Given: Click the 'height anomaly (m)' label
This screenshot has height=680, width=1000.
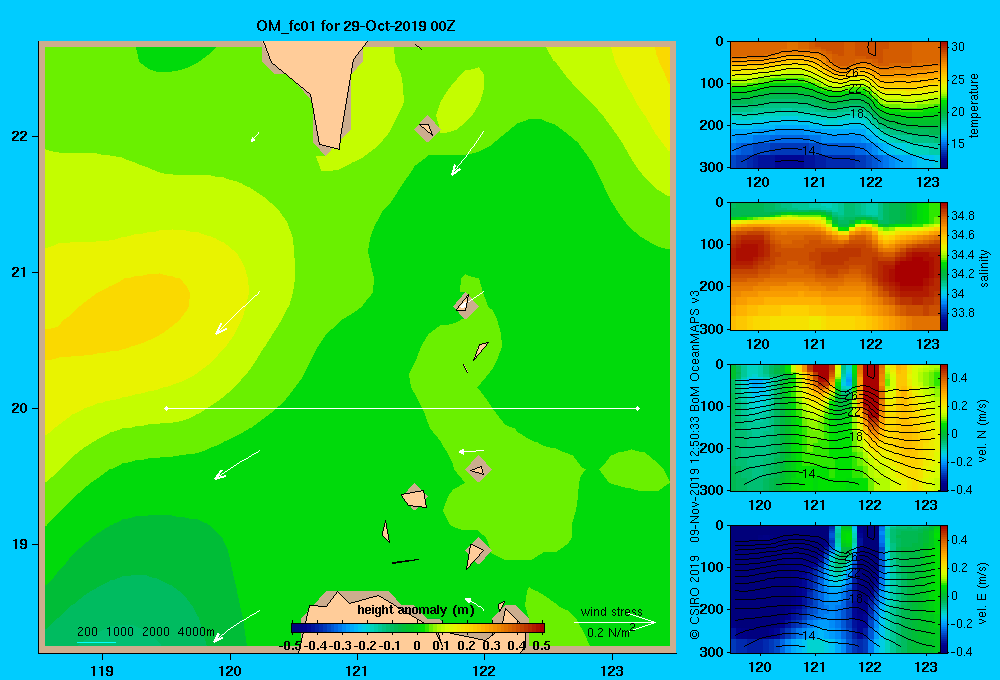Looking at the screenshot, I should 415,610.
